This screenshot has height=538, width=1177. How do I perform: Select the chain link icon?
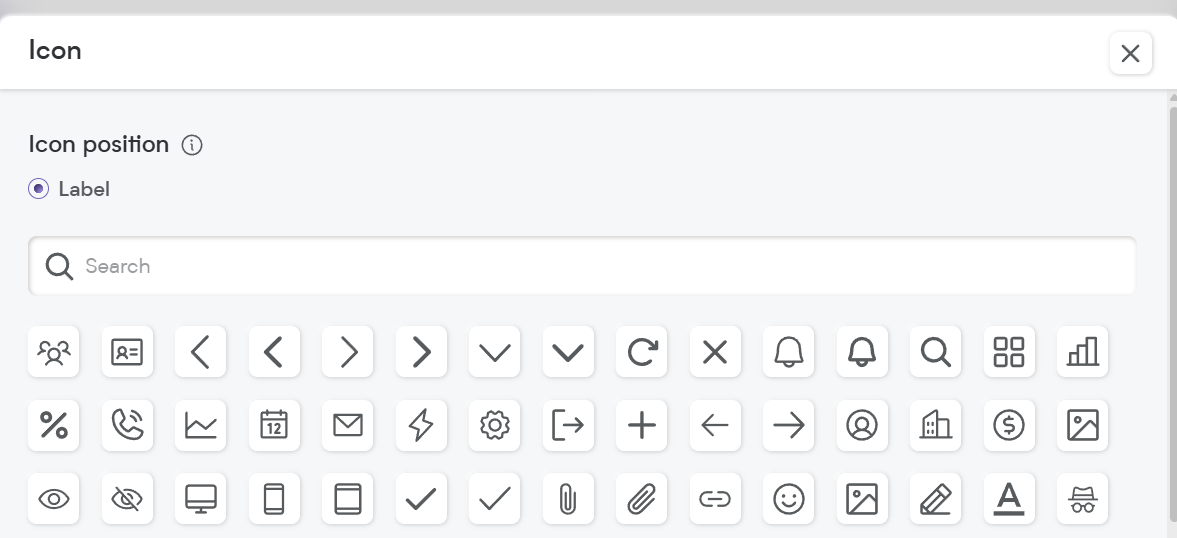[x=715, y=498]
